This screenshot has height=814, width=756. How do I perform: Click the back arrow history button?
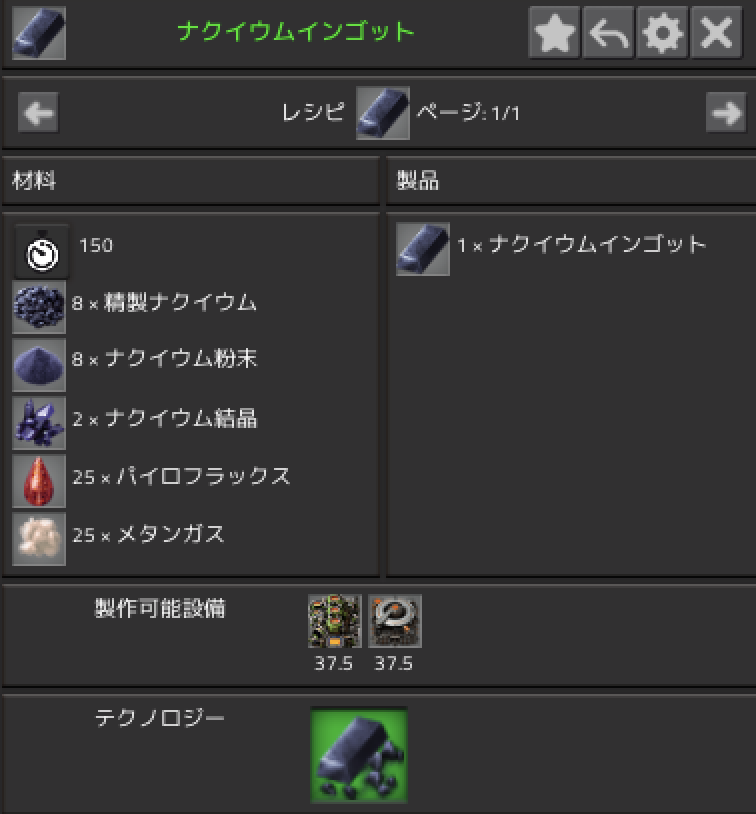coord(609,32)
